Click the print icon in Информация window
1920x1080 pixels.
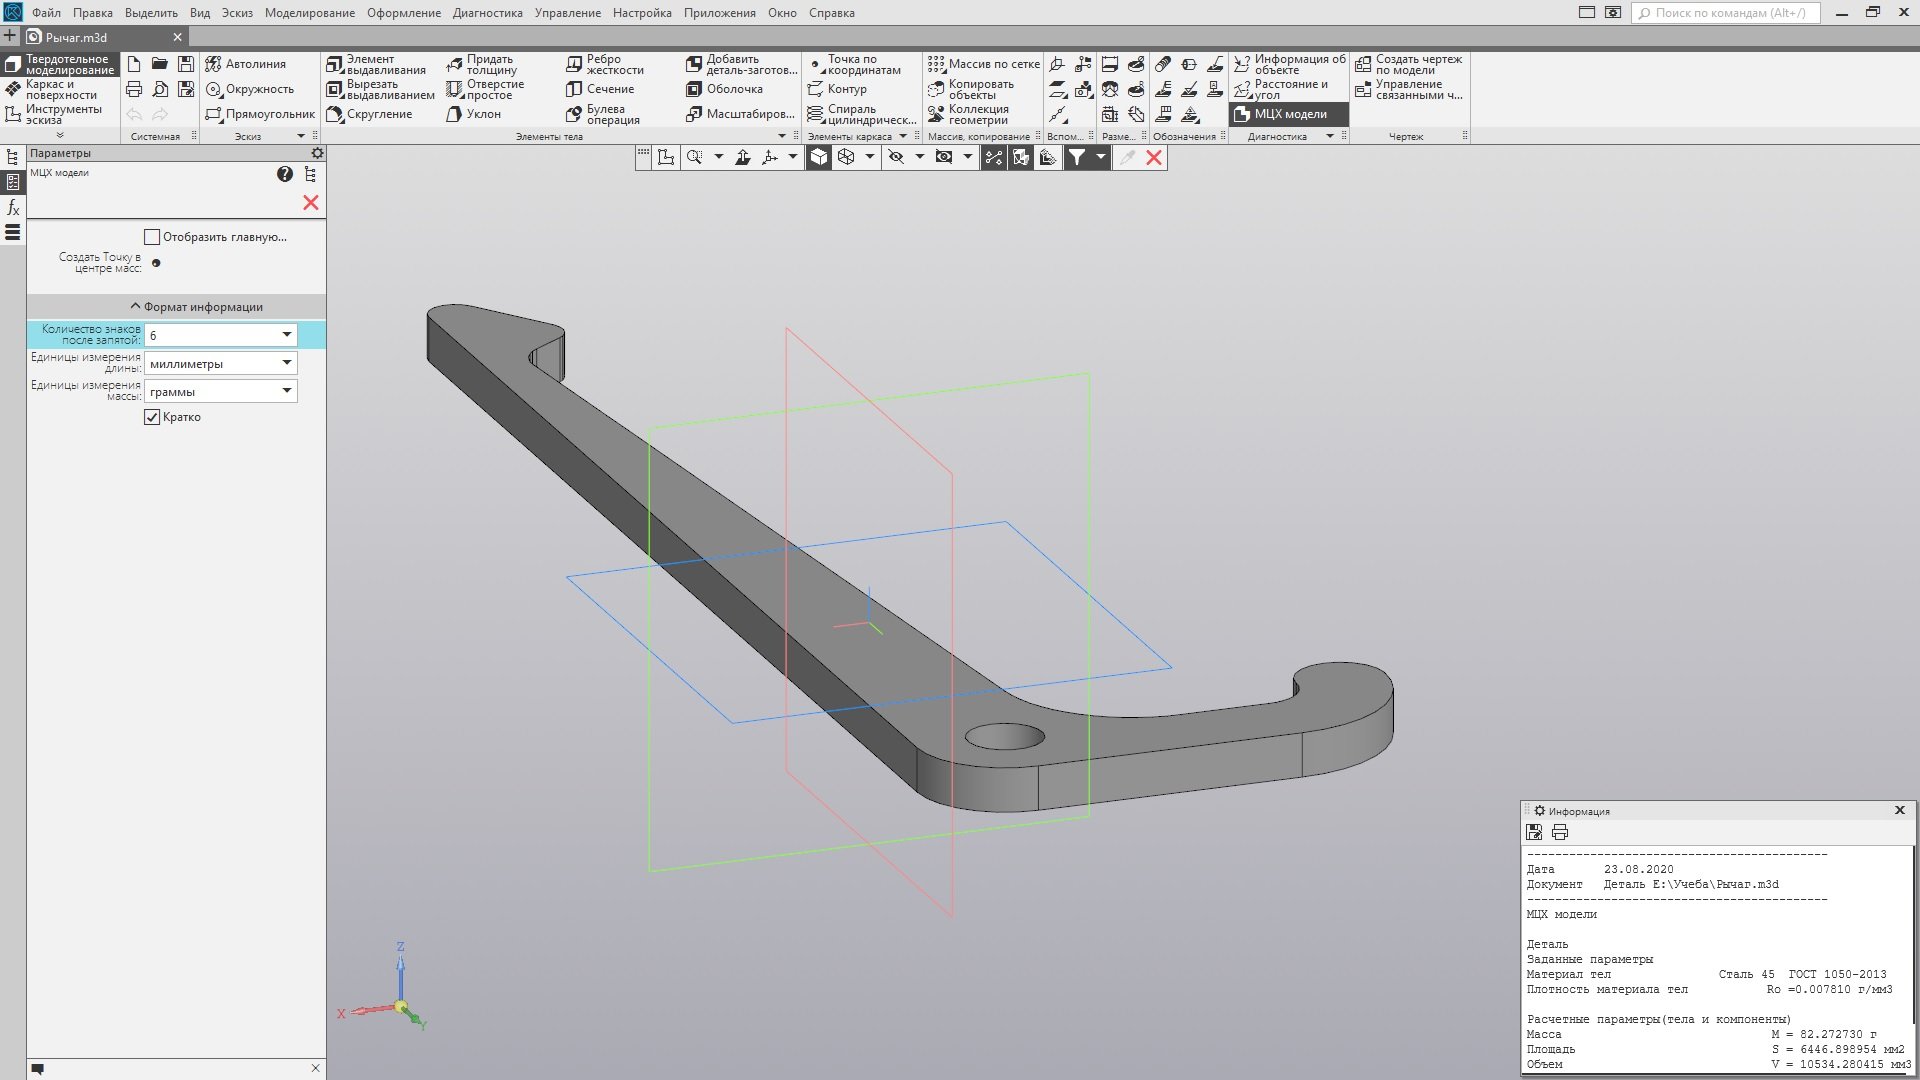tap(1560, 832)
